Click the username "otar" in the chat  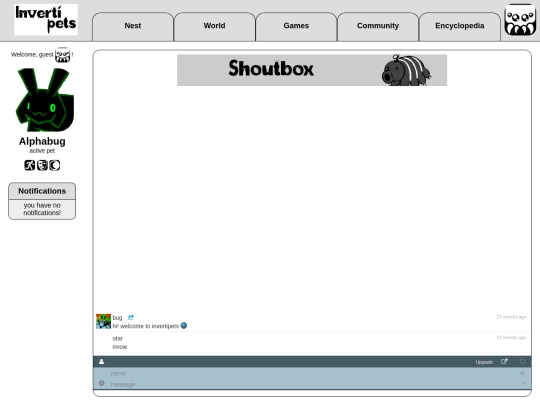coord(117,338)
